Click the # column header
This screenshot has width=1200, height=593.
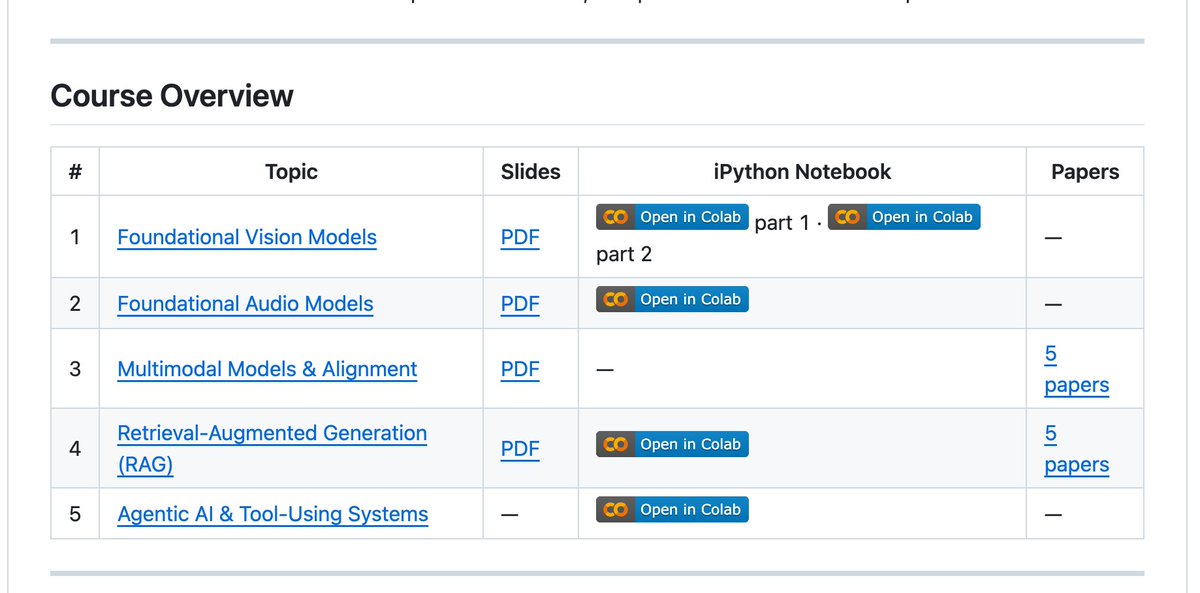pos(75,172)
